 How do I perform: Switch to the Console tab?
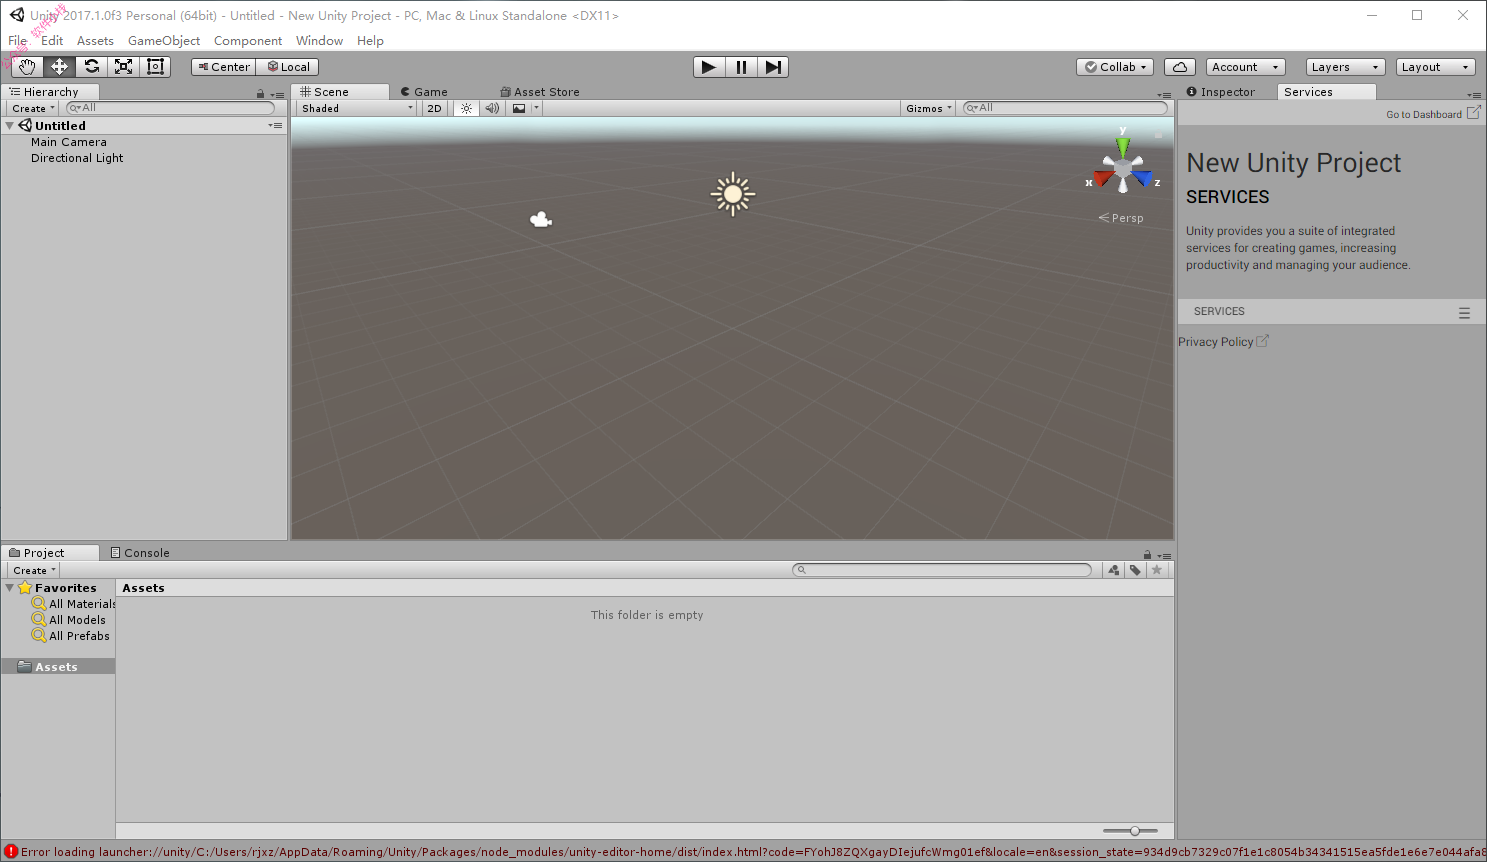(x=140, y=553)
